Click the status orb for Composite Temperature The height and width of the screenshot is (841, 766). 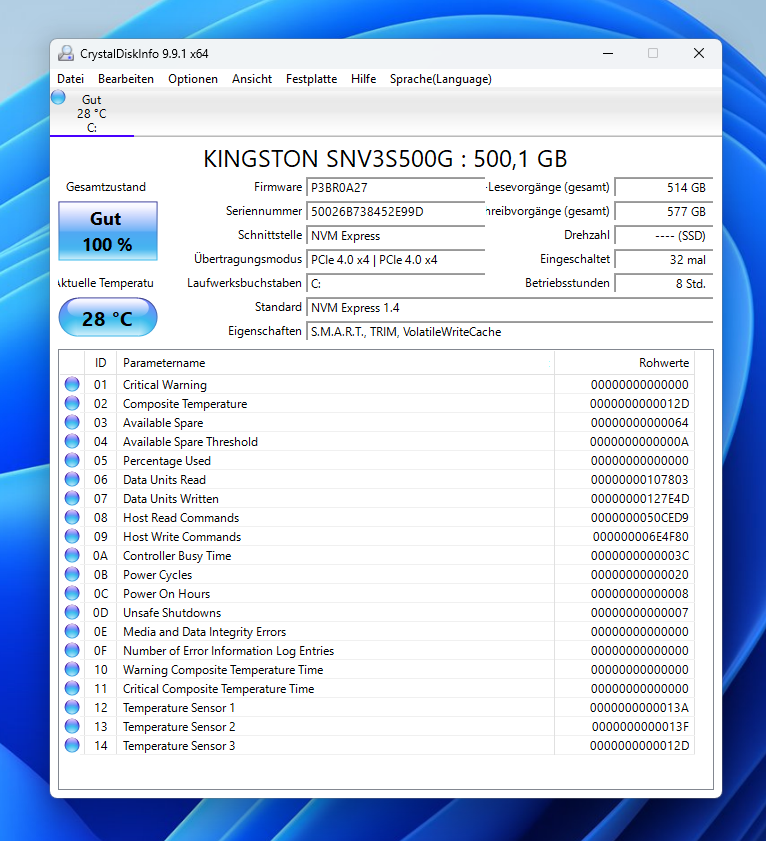point(72,403)
